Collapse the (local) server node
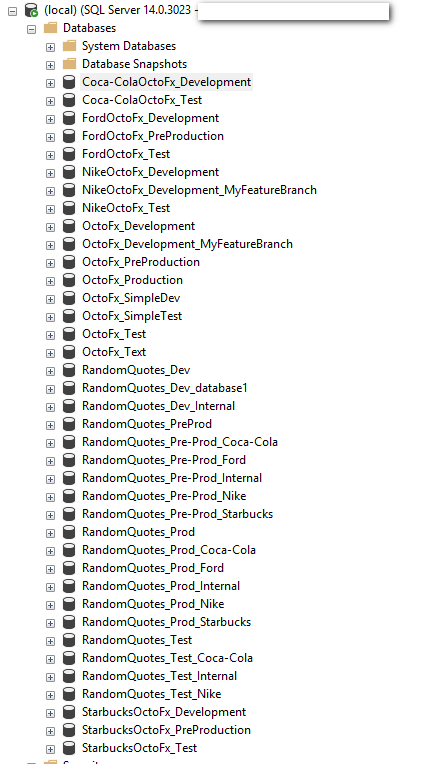The height and width of the screenshot is (764, 429). [13, 10]
